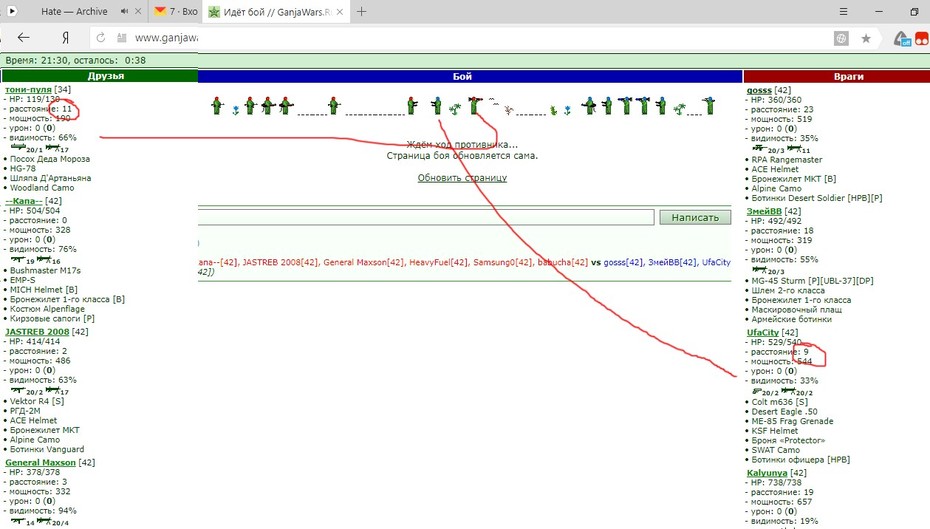The width and height of the screenshot is (930, 529).
Task: Open the red extension icon in the toolbar
Action: click(922, 39)
